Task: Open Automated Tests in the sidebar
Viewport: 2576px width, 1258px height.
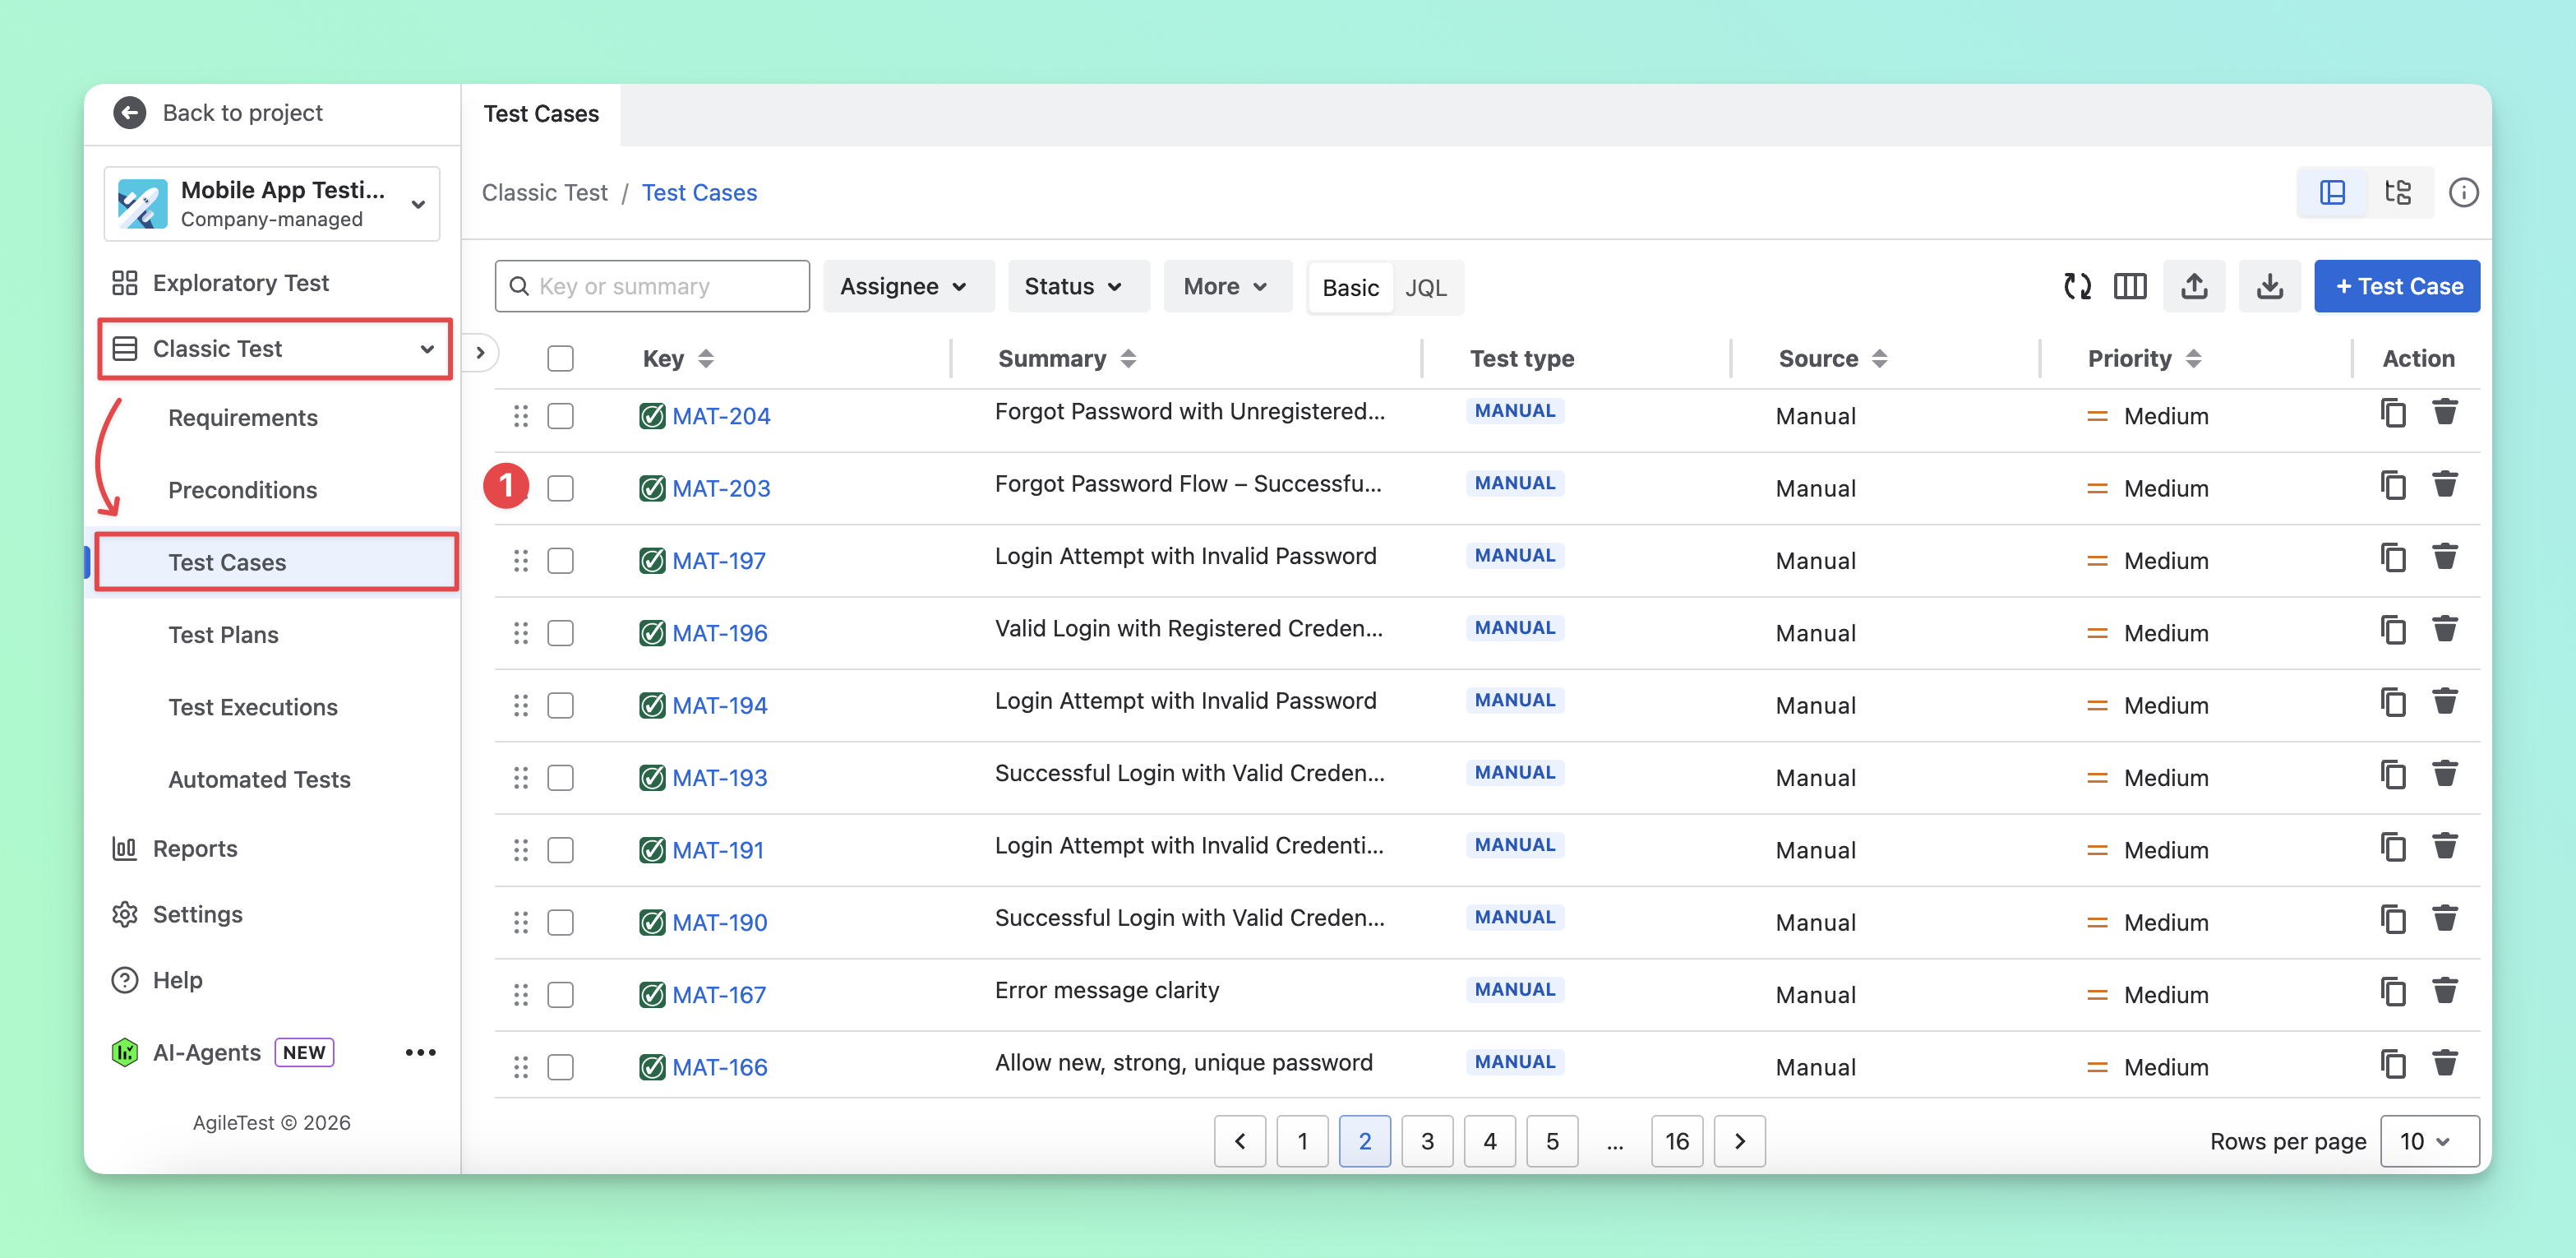Action: click(x=259, y=779)
